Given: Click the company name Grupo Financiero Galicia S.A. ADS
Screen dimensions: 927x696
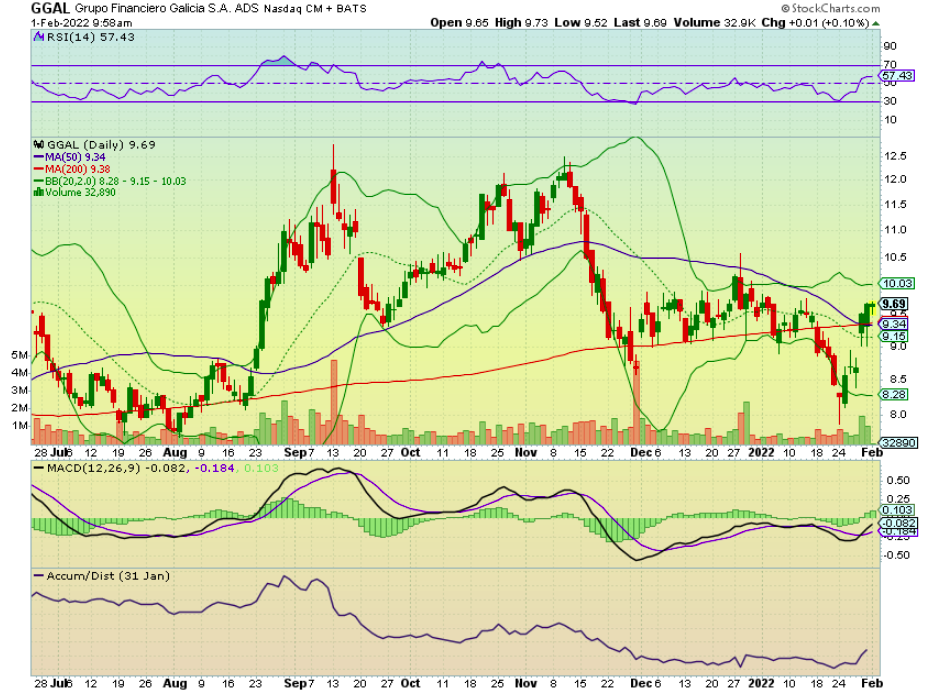Looking at the screenshot, I should 167,9.
